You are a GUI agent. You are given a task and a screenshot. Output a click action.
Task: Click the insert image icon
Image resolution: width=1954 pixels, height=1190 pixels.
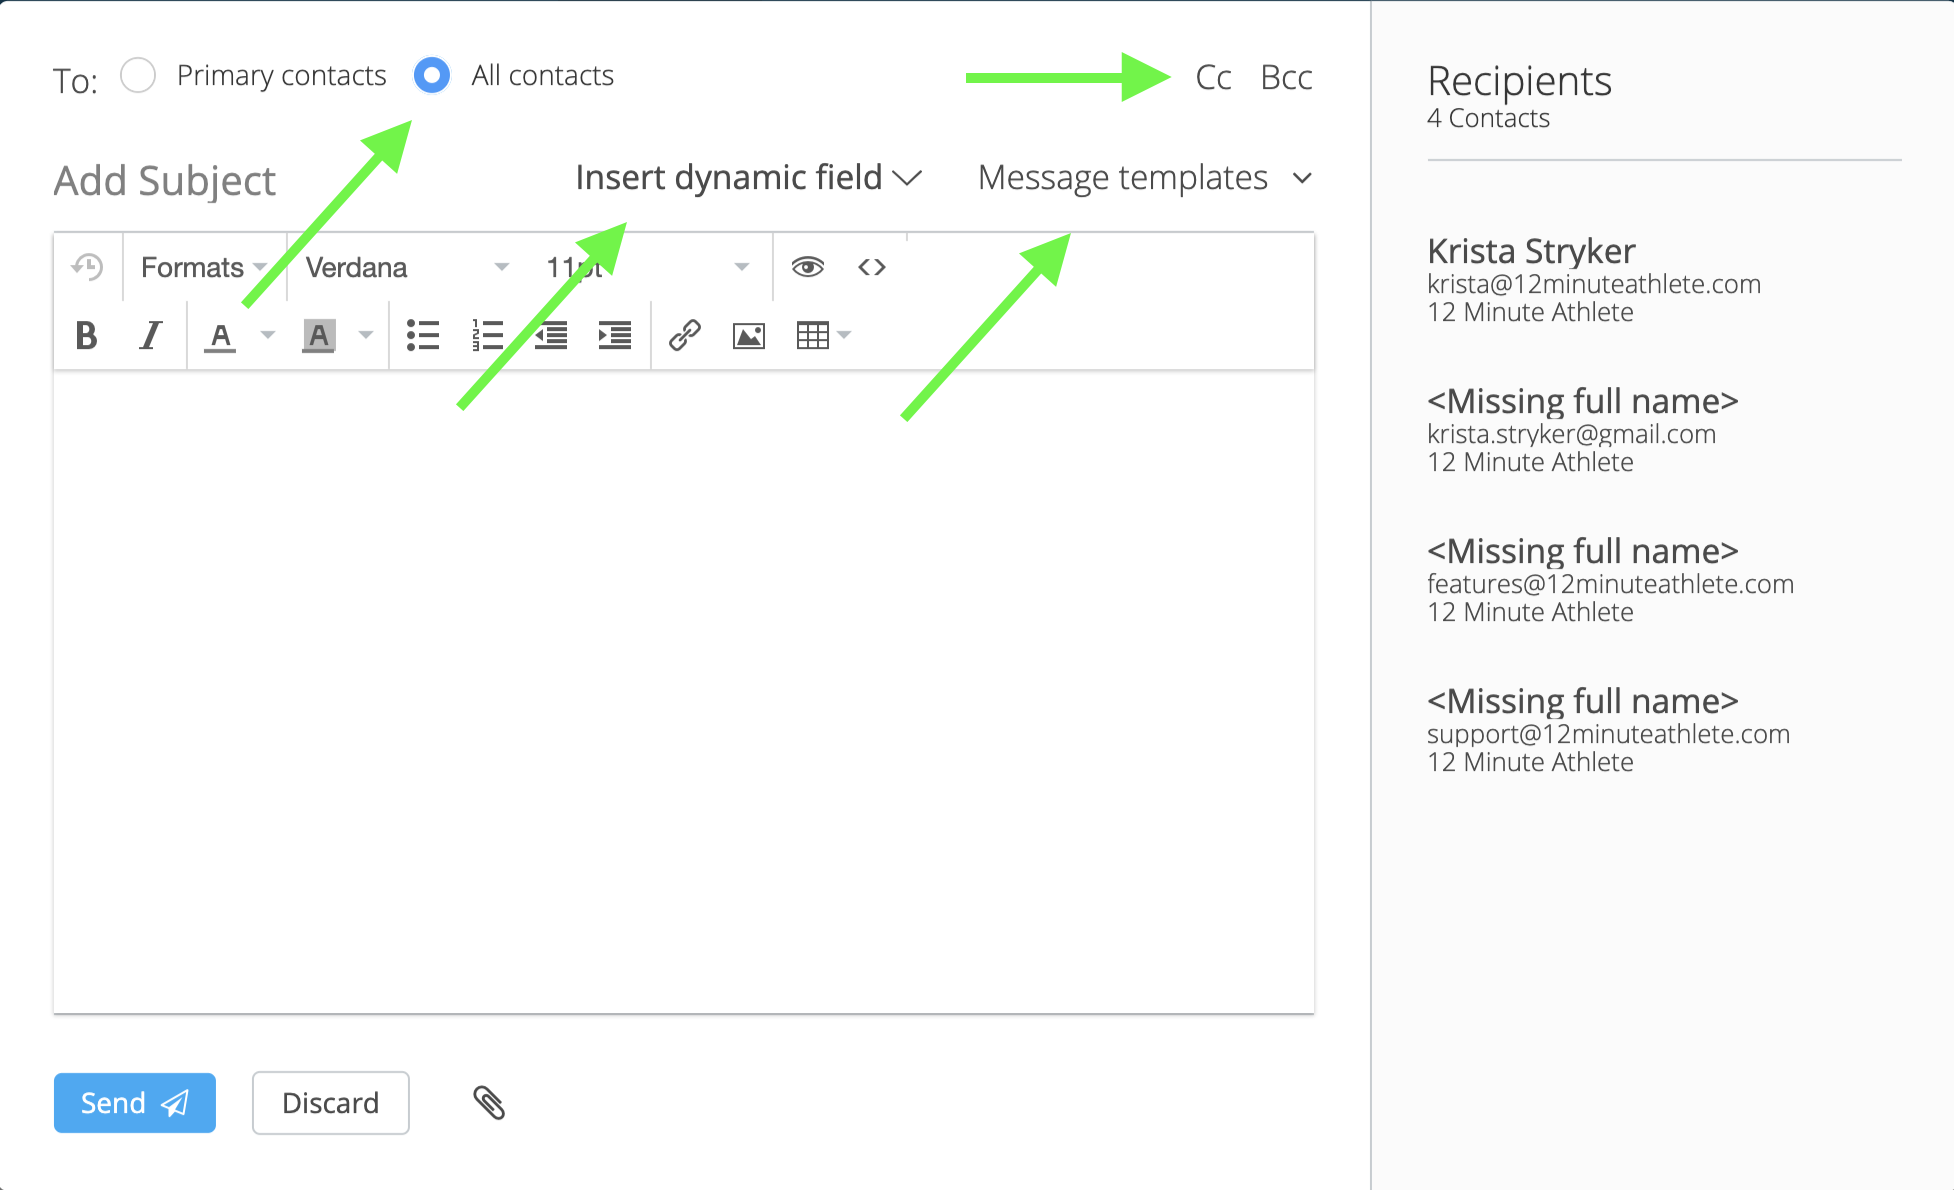click(x=749, y=336)
